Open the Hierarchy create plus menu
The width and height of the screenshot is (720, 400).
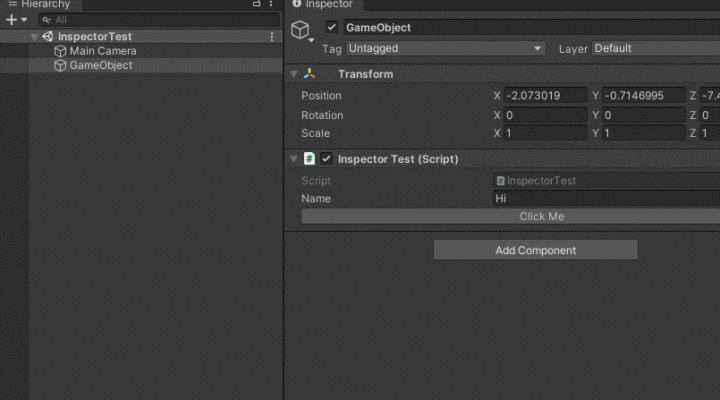point(16,20)
